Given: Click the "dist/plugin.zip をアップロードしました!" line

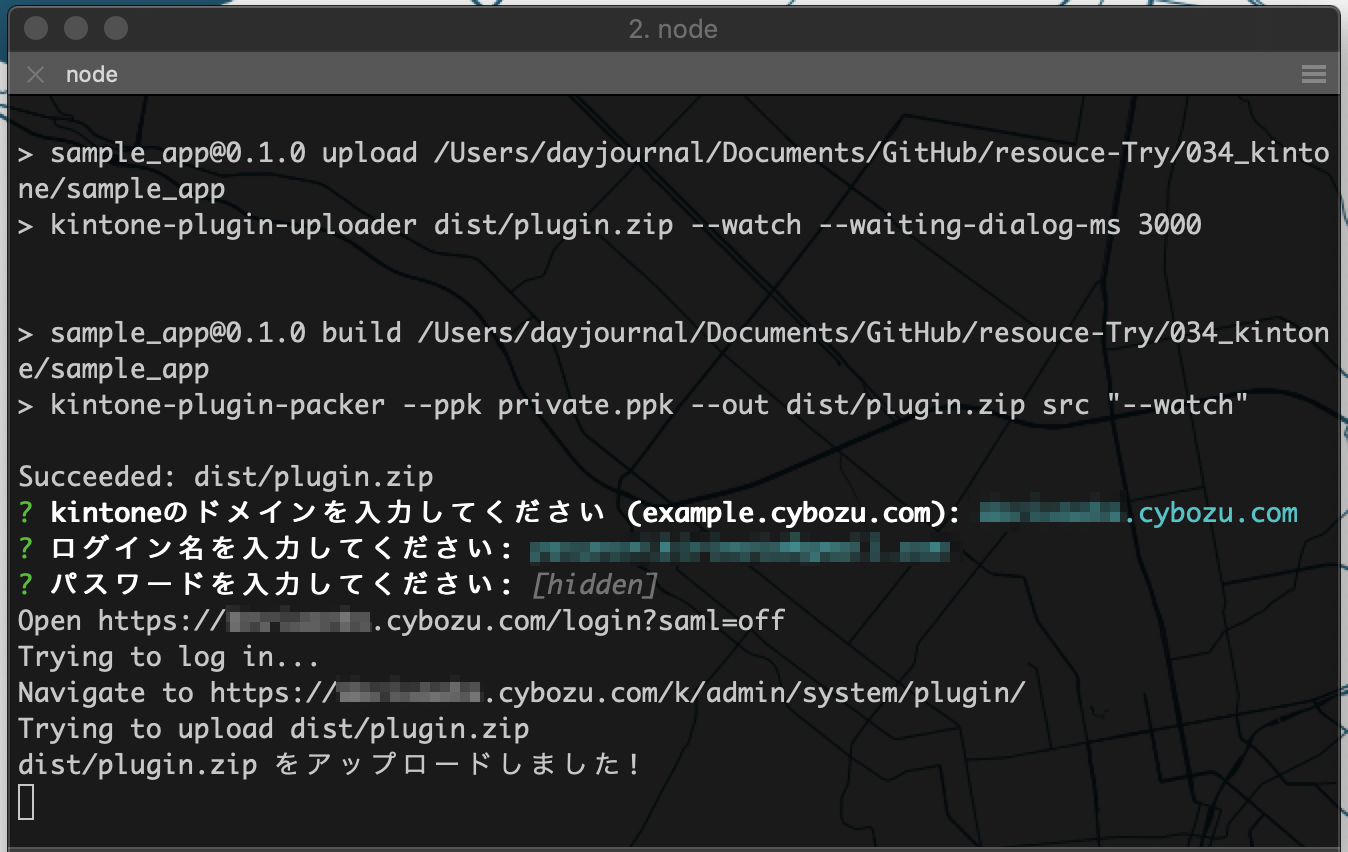Looking at the screenshot, I should coord(330,765).
